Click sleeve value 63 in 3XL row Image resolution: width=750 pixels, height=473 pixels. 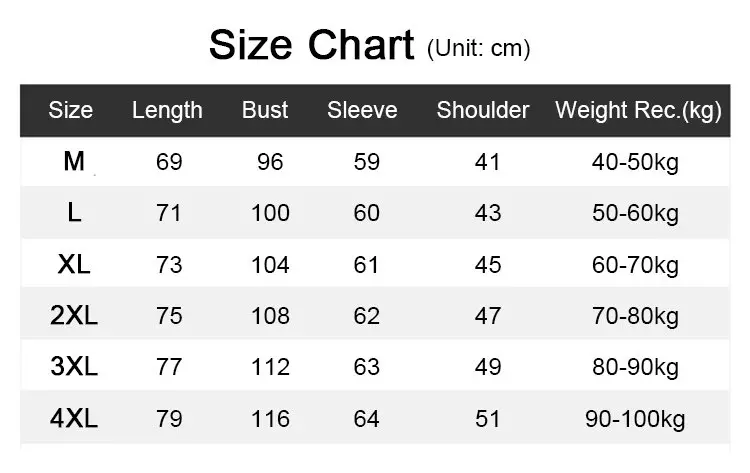[x=367, y=368]
